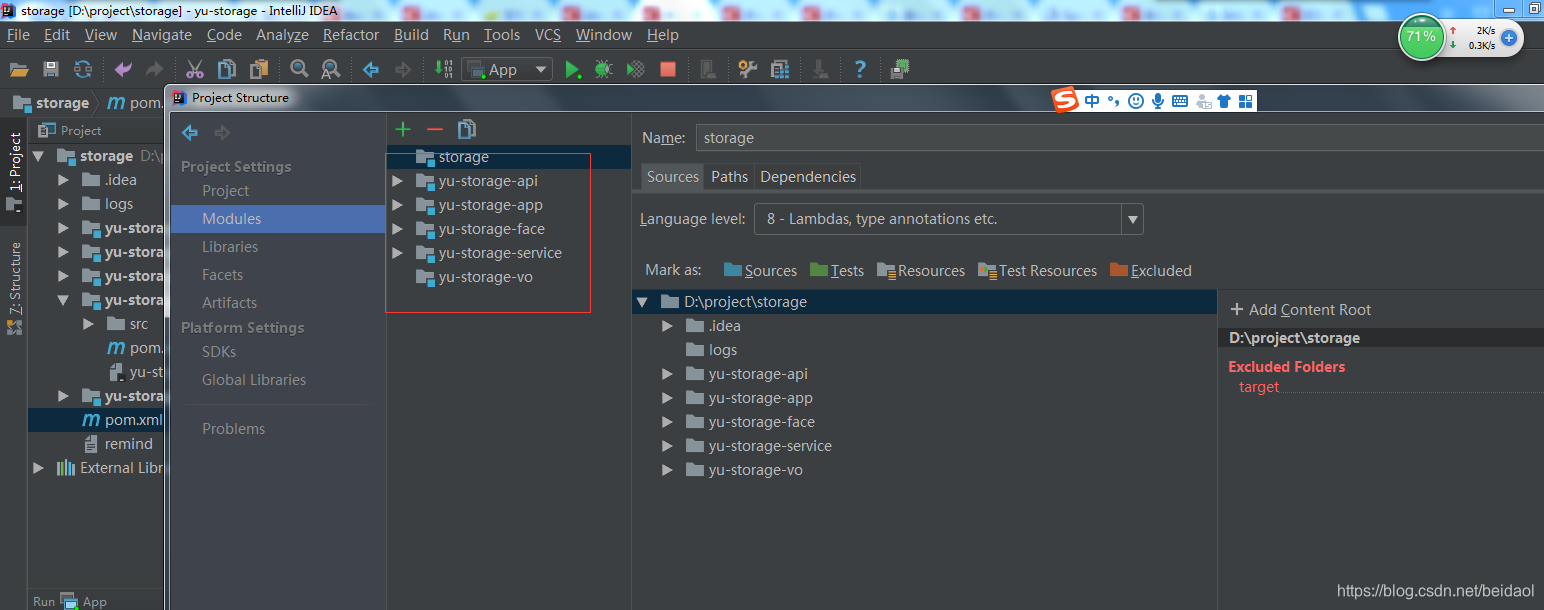Click the green chip icon in main toolbar
Viewport: 1544px width, 610px height.
pos(900,69)
